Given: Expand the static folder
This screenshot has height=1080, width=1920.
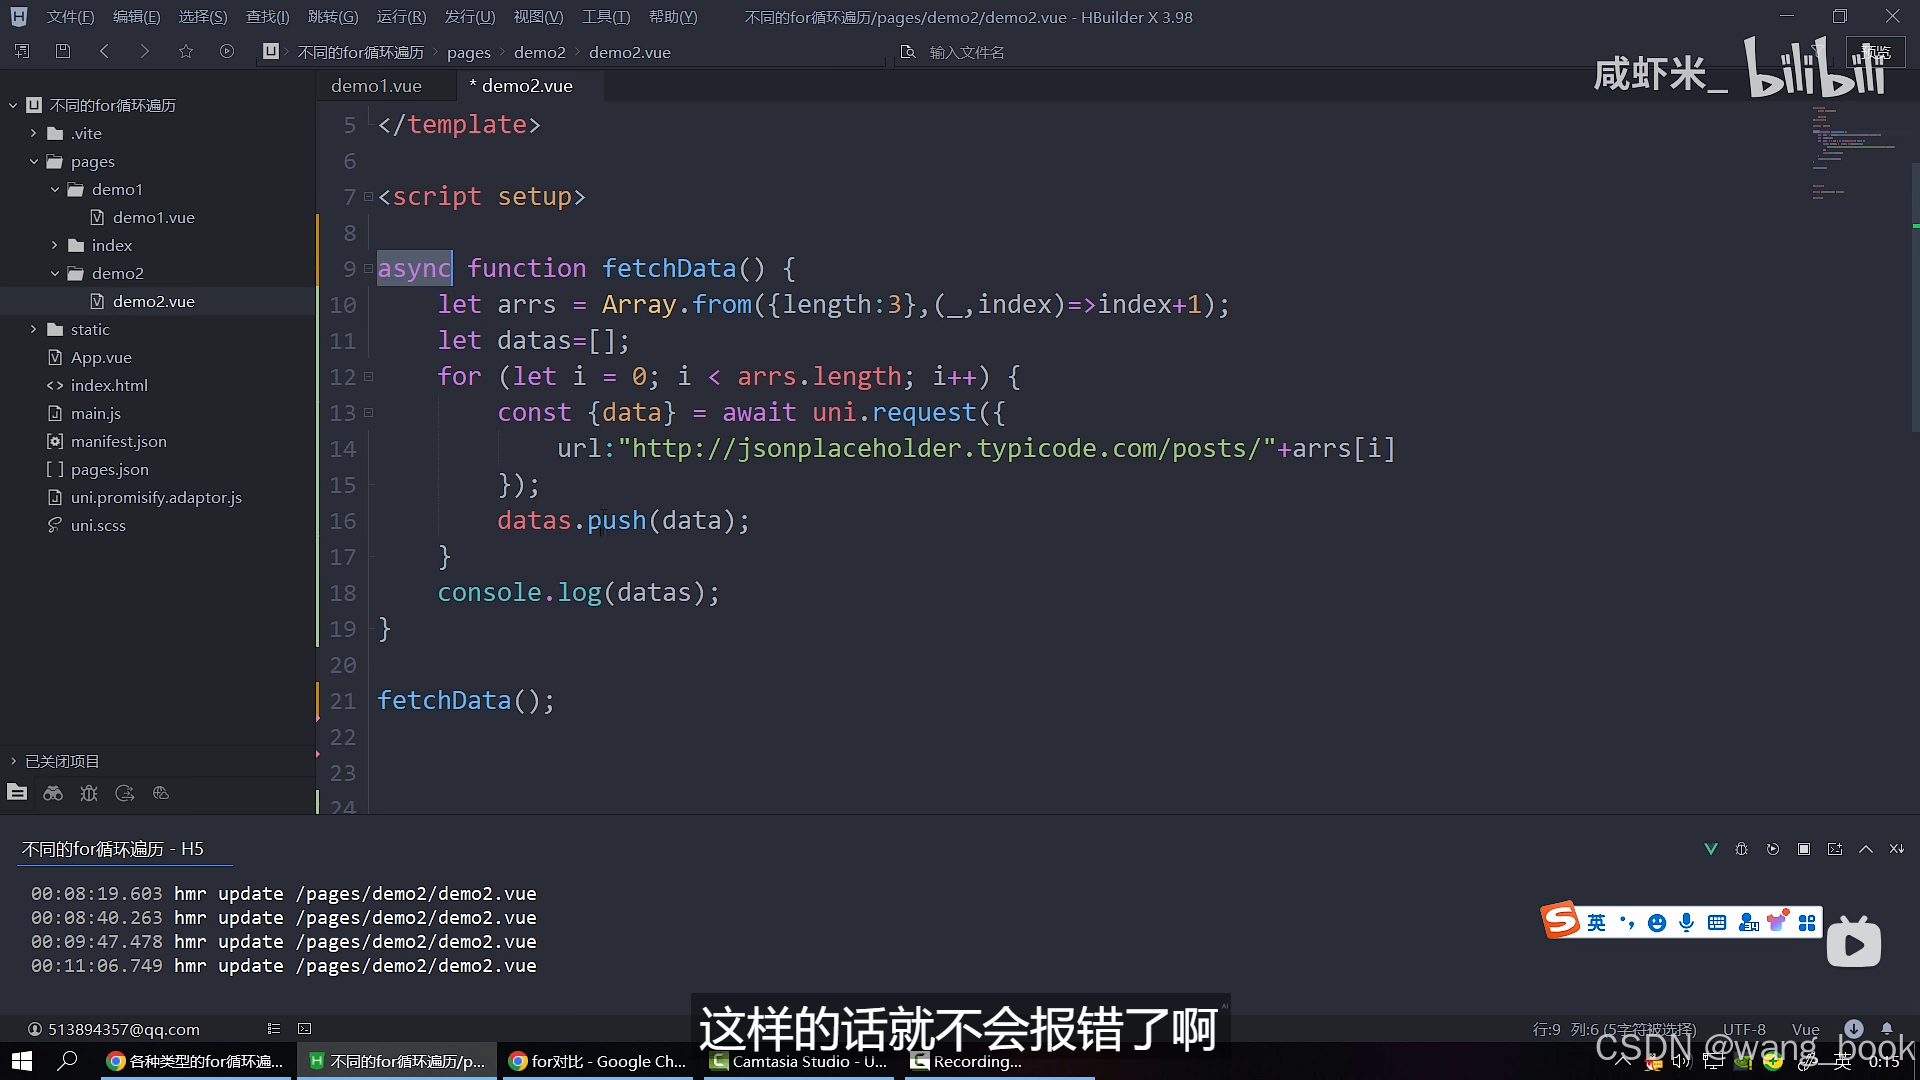Looking at the screenshot, I should pyautogui.click(x=33, y=329).
